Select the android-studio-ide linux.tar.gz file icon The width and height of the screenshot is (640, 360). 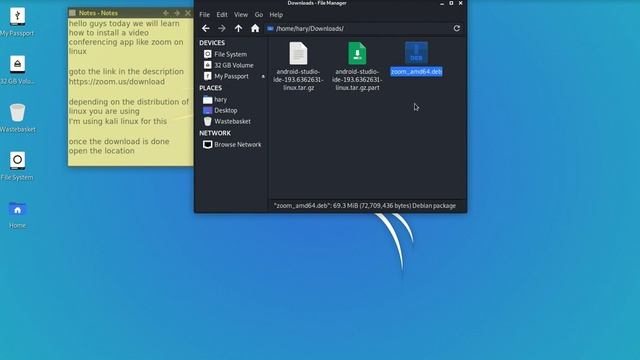coord(298,53)
